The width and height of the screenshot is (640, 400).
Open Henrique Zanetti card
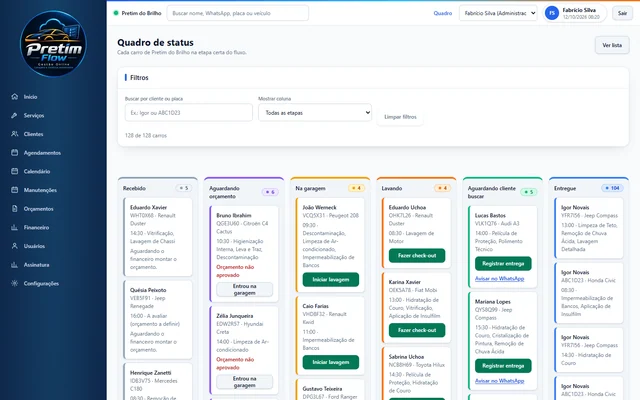158,382
